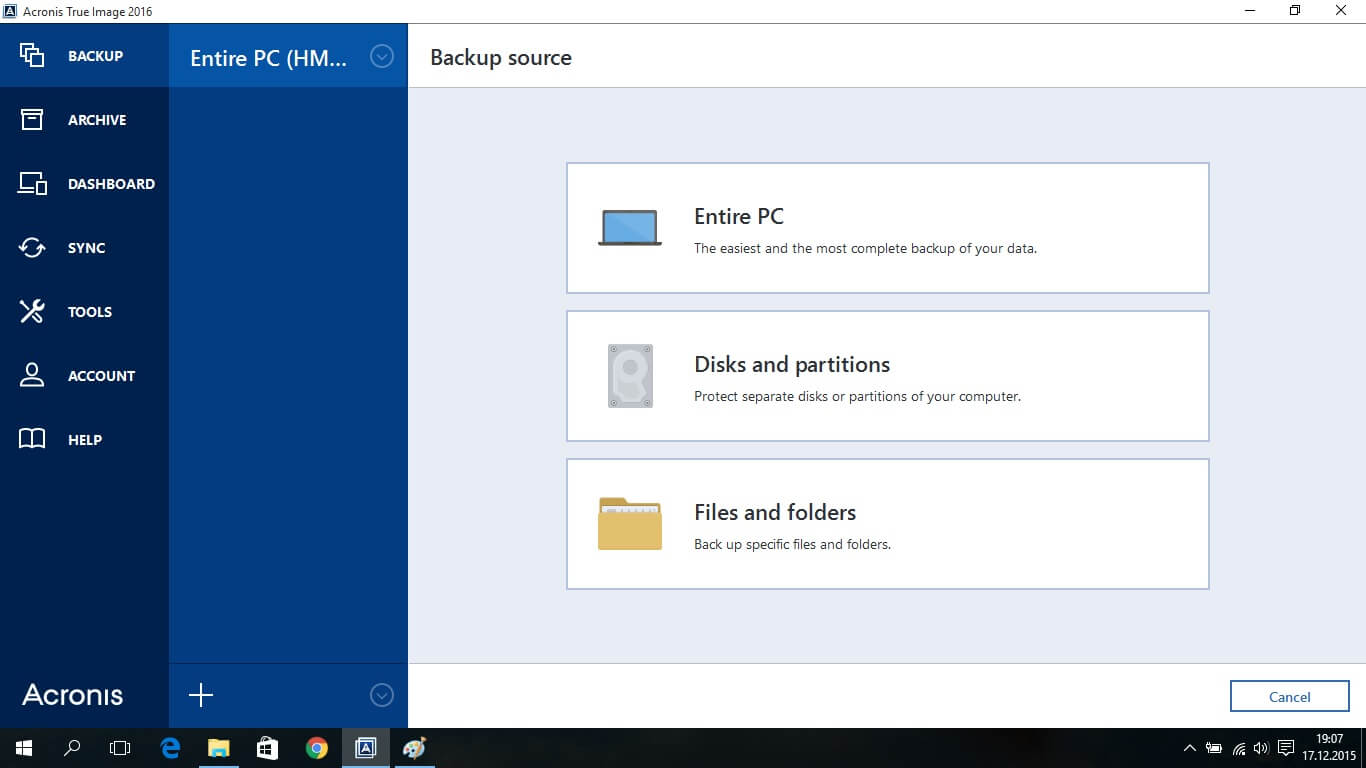Open the Sync section icon

tap(32, 248)
